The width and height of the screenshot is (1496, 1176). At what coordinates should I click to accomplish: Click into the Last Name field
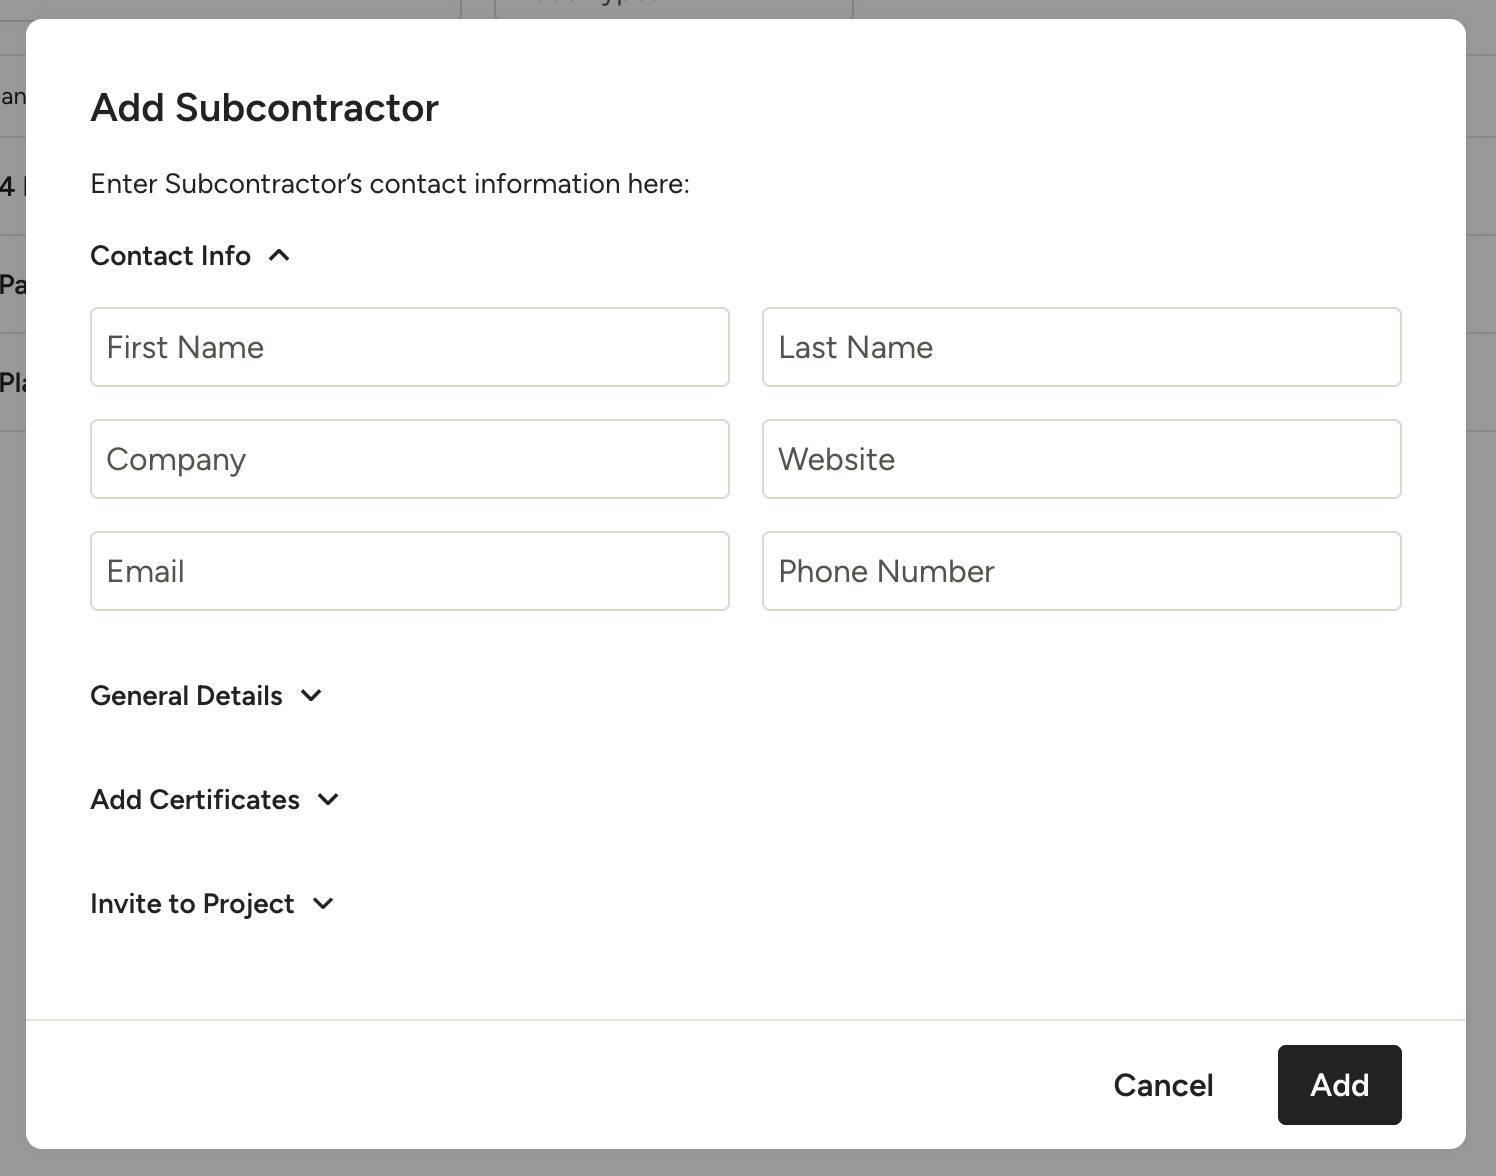pyautogui.click(x=1081, y=347)
